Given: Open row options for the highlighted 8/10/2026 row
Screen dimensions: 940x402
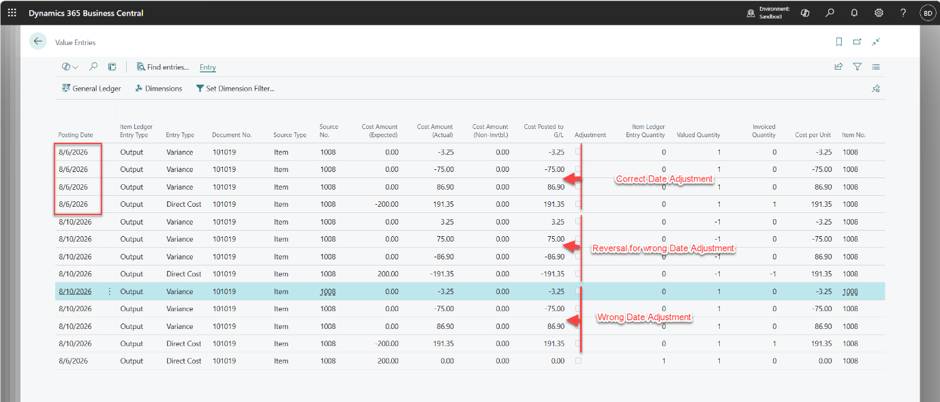Looking at the screenshot, I should pos(110,292).
